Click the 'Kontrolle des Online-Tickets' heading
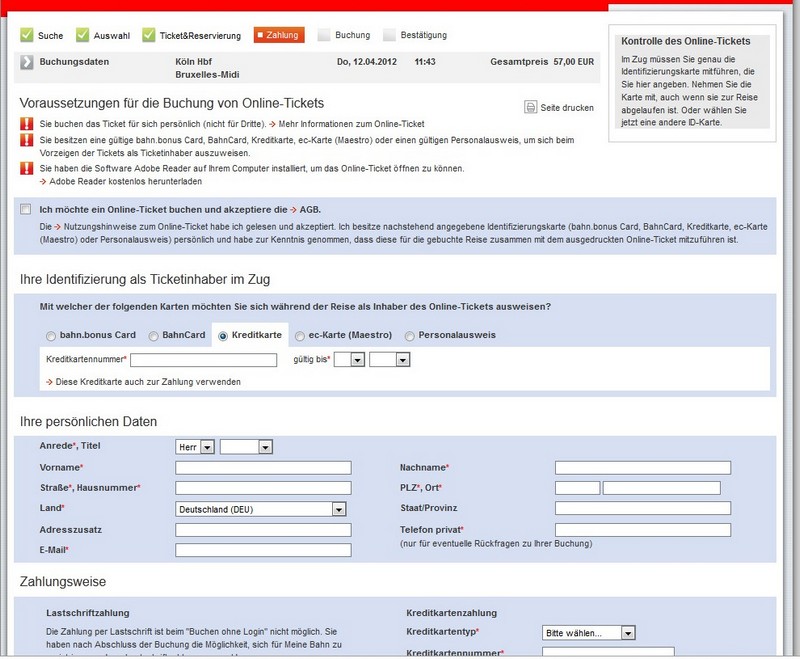Screen dimensions: 800x659 coord(686,41)
